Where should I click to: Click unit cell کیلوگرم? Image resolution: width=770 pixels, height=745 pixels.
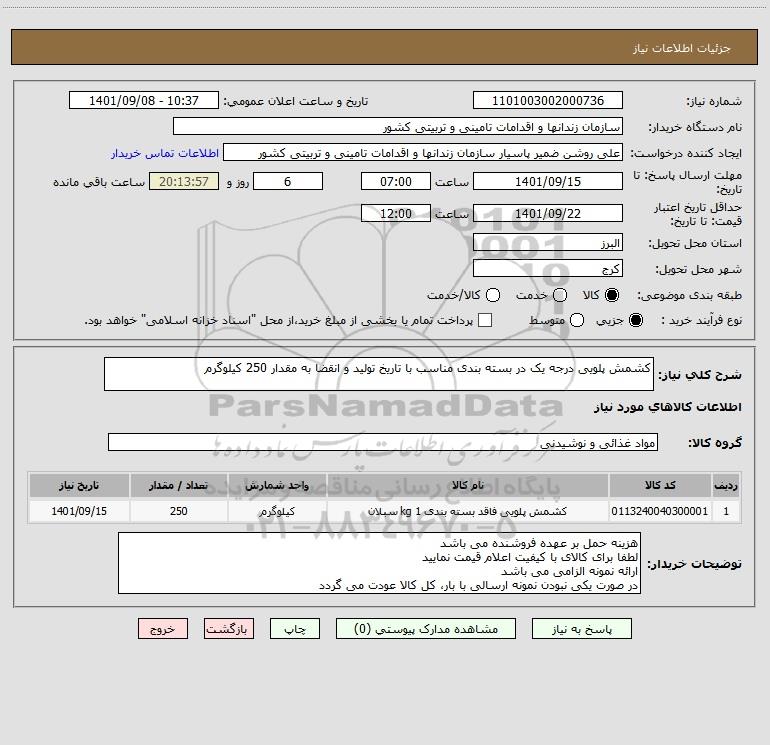277,511
